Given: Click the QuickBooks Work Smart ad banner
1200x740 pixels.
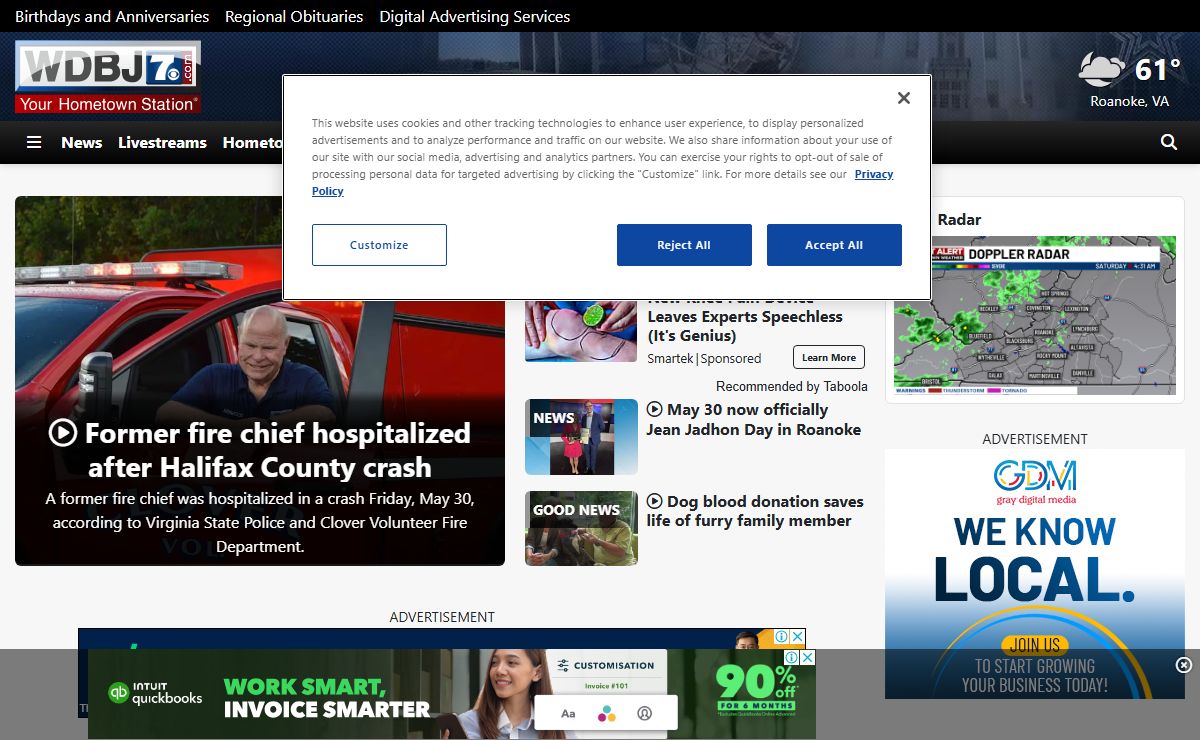Looking at the screenshot, I should tap(452, 694).
